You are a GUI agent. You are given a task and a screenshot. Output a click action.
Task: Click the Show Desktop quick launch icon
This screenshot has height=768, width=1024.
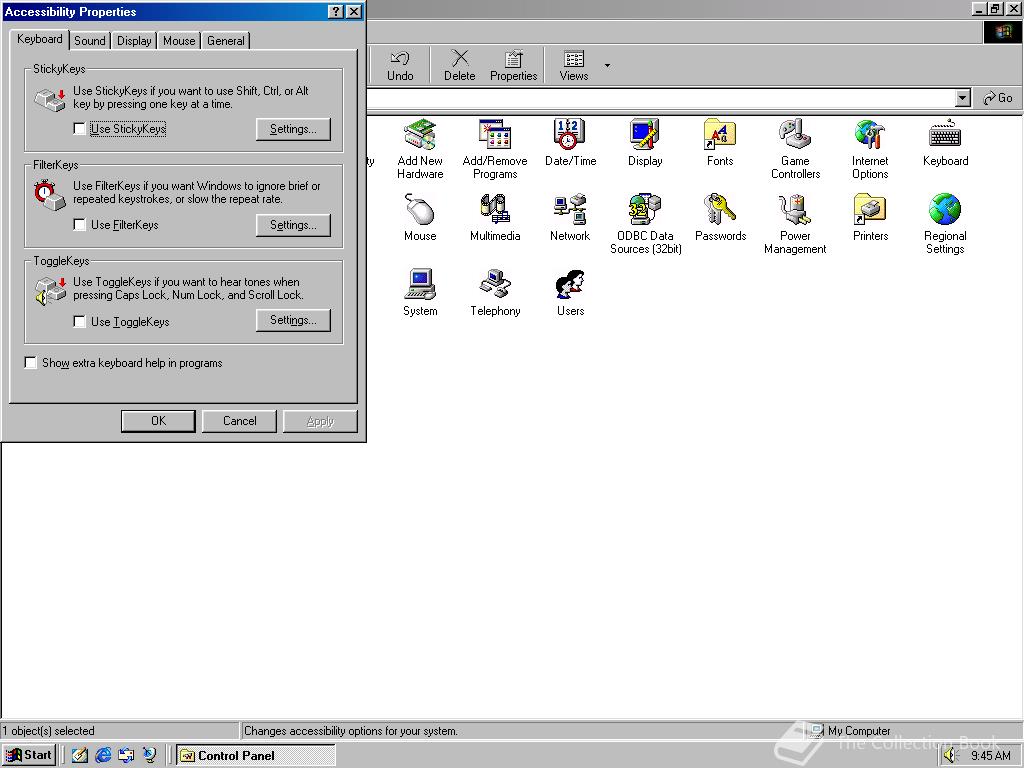point(80,756)
